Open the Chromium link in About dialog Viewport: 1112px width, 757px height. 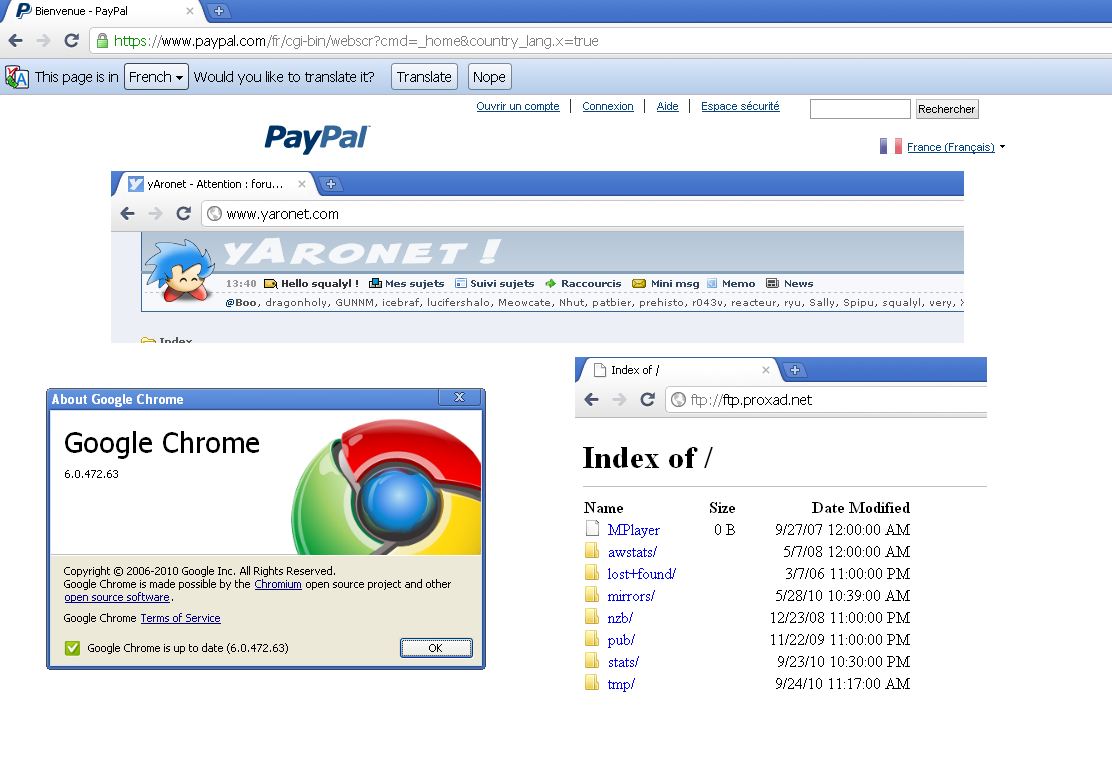[x=277, y=584]
